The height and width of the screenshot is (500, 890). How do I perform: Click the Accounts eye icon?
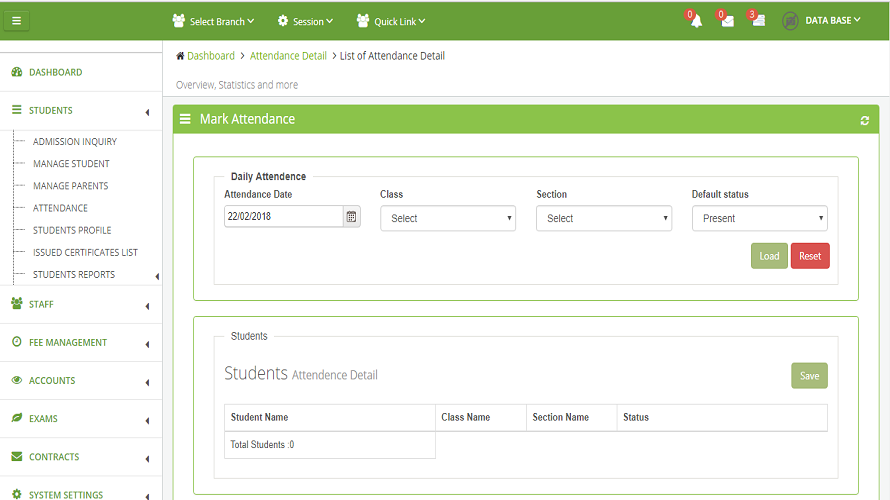(x=16, y=380)
